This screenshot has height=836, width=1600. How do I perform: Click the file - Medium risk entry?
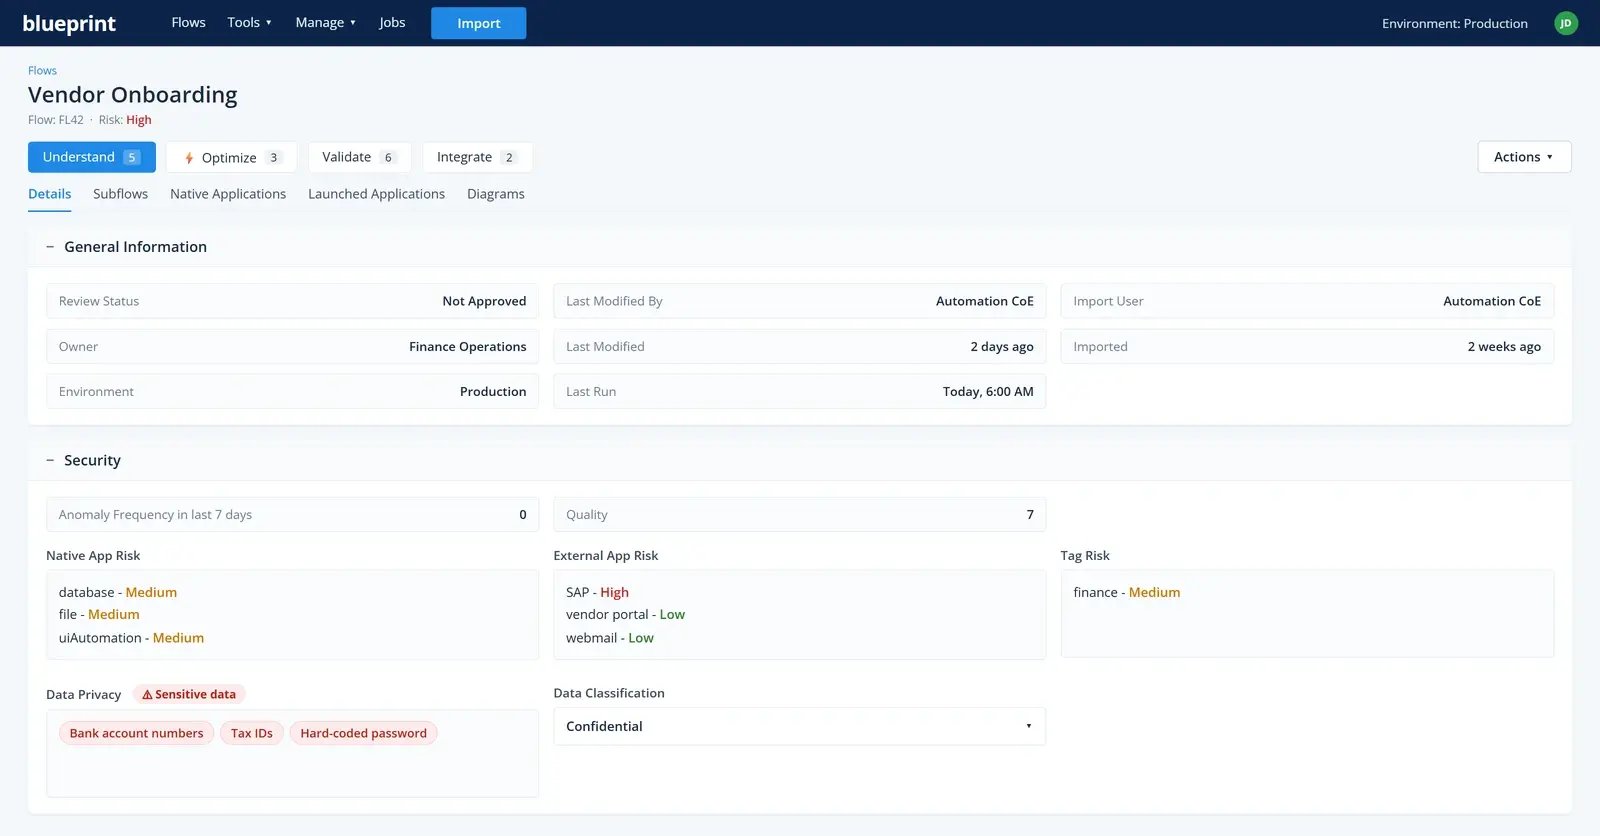(99, 614)
